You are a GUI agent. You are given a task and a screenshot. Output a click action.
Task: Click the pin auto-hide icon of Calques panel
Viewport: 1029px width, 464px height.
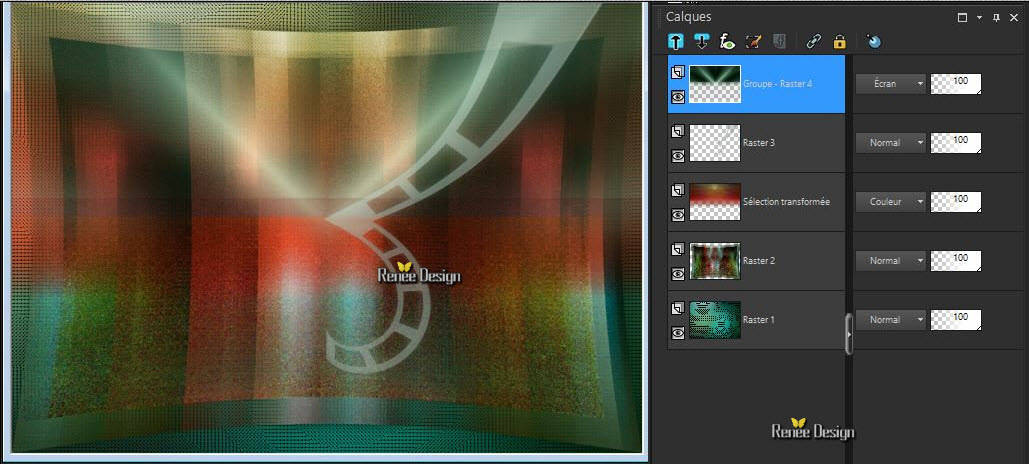996,18
